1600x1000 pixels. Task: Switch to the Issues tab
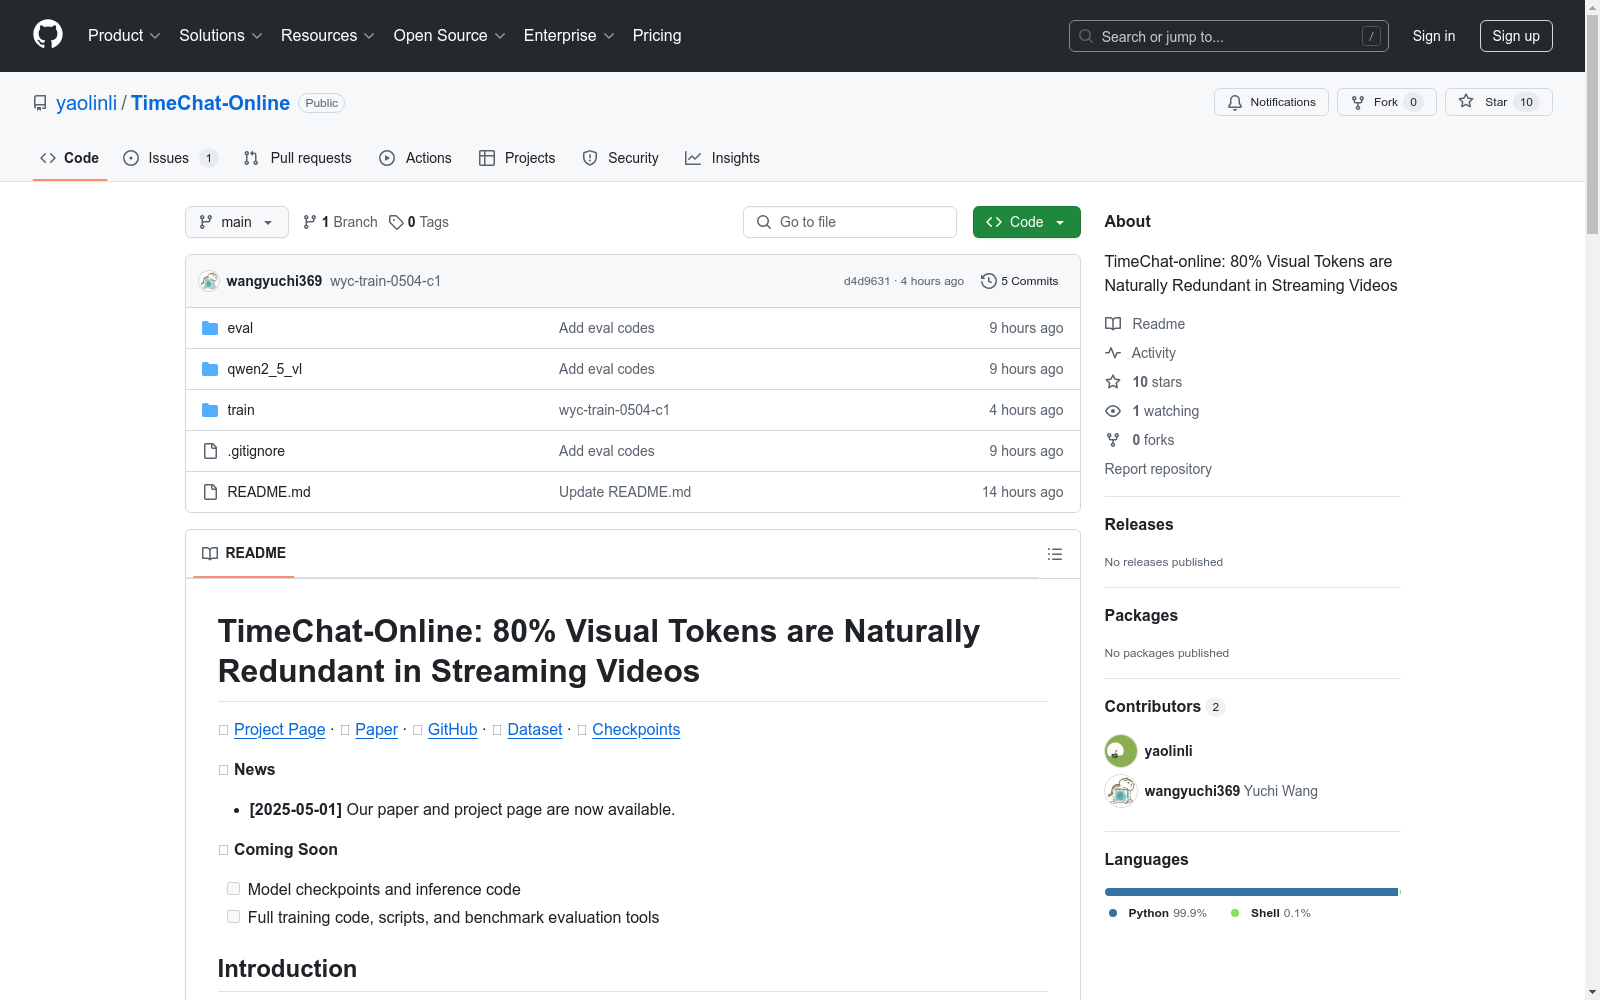point(170,158)
